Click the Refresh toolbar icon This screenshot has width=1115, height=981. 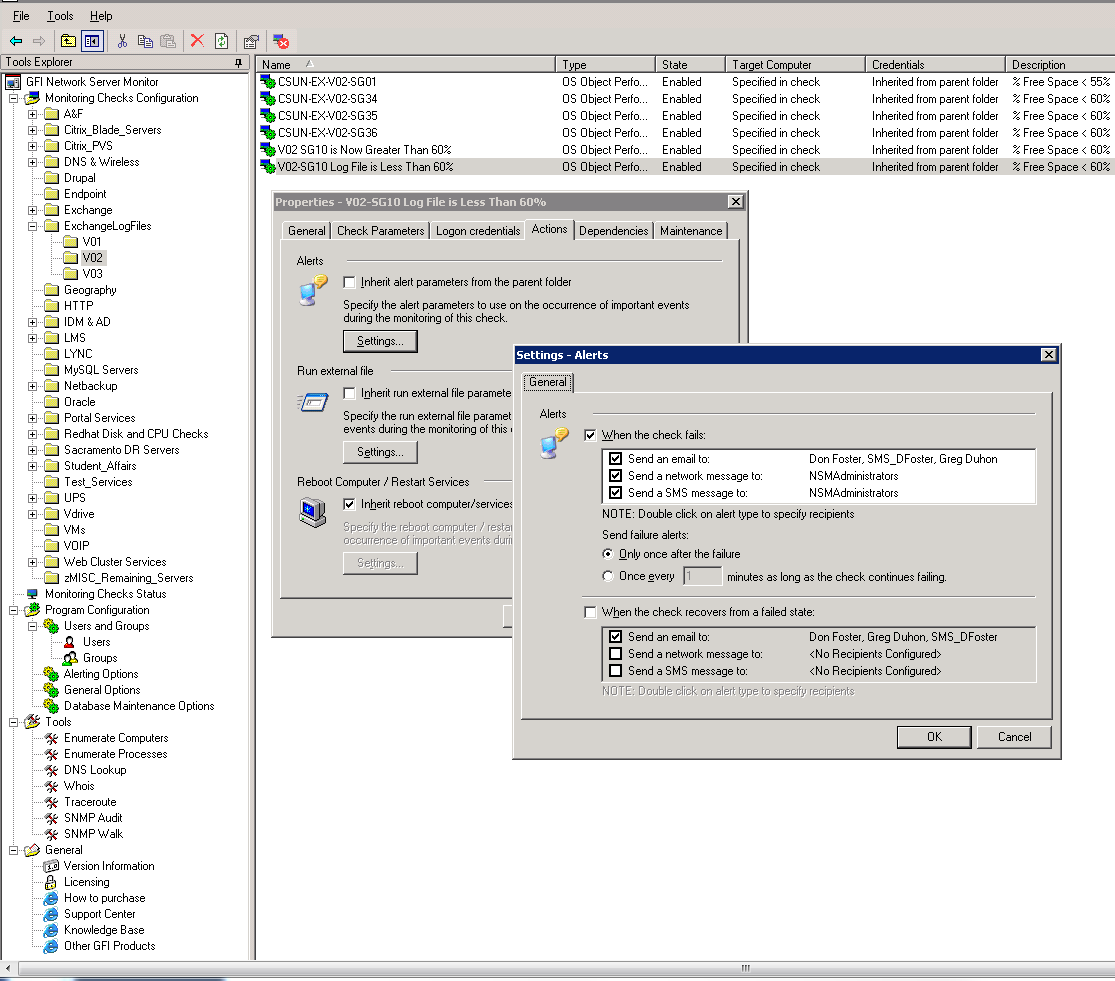click(x=222, y=41)
